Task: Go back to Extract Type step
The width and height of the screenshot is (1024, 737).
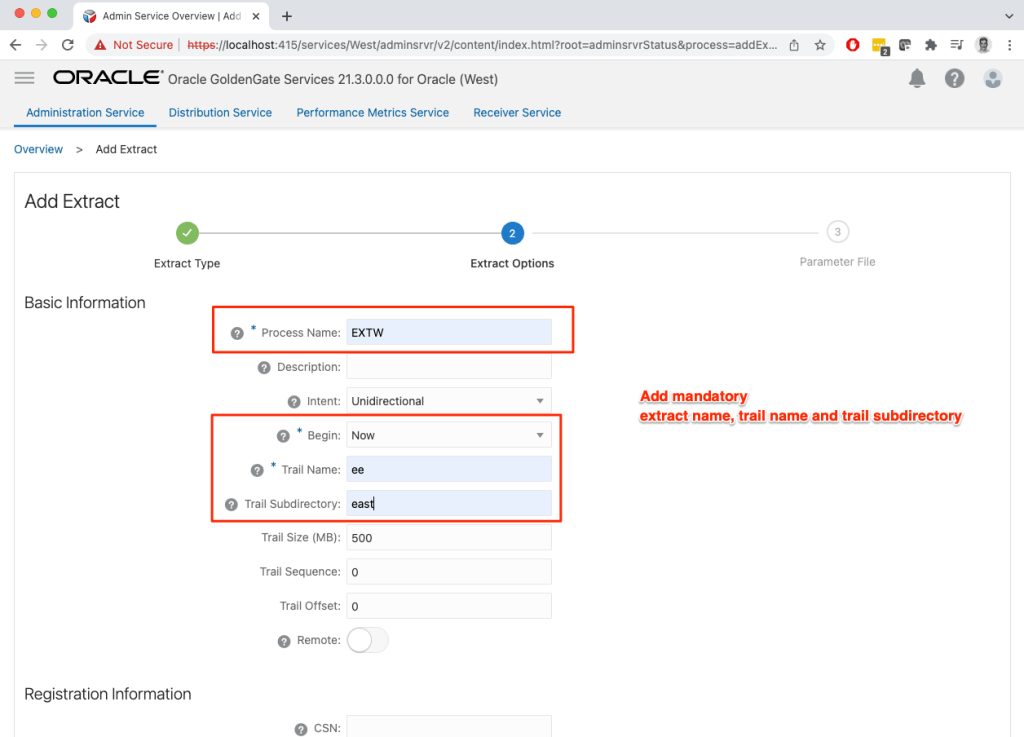Action: click(x=187, y=233)
